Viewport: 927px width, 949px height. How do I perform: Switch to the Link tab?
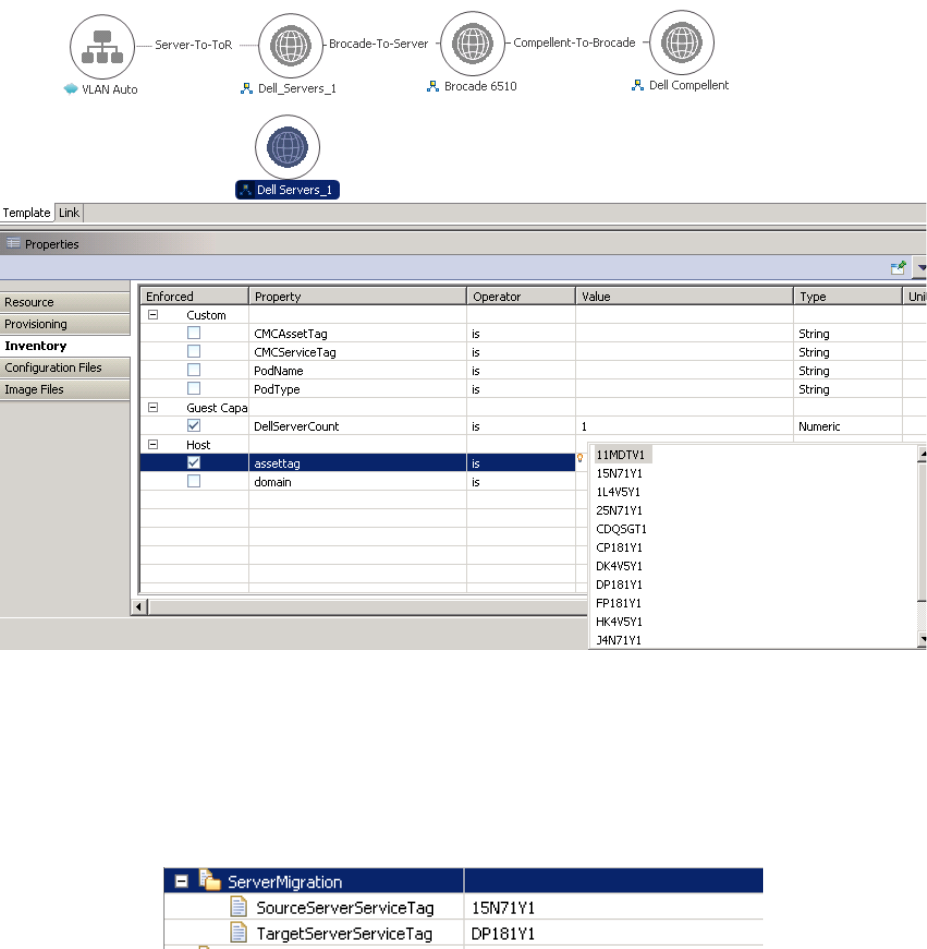point(69,212)
